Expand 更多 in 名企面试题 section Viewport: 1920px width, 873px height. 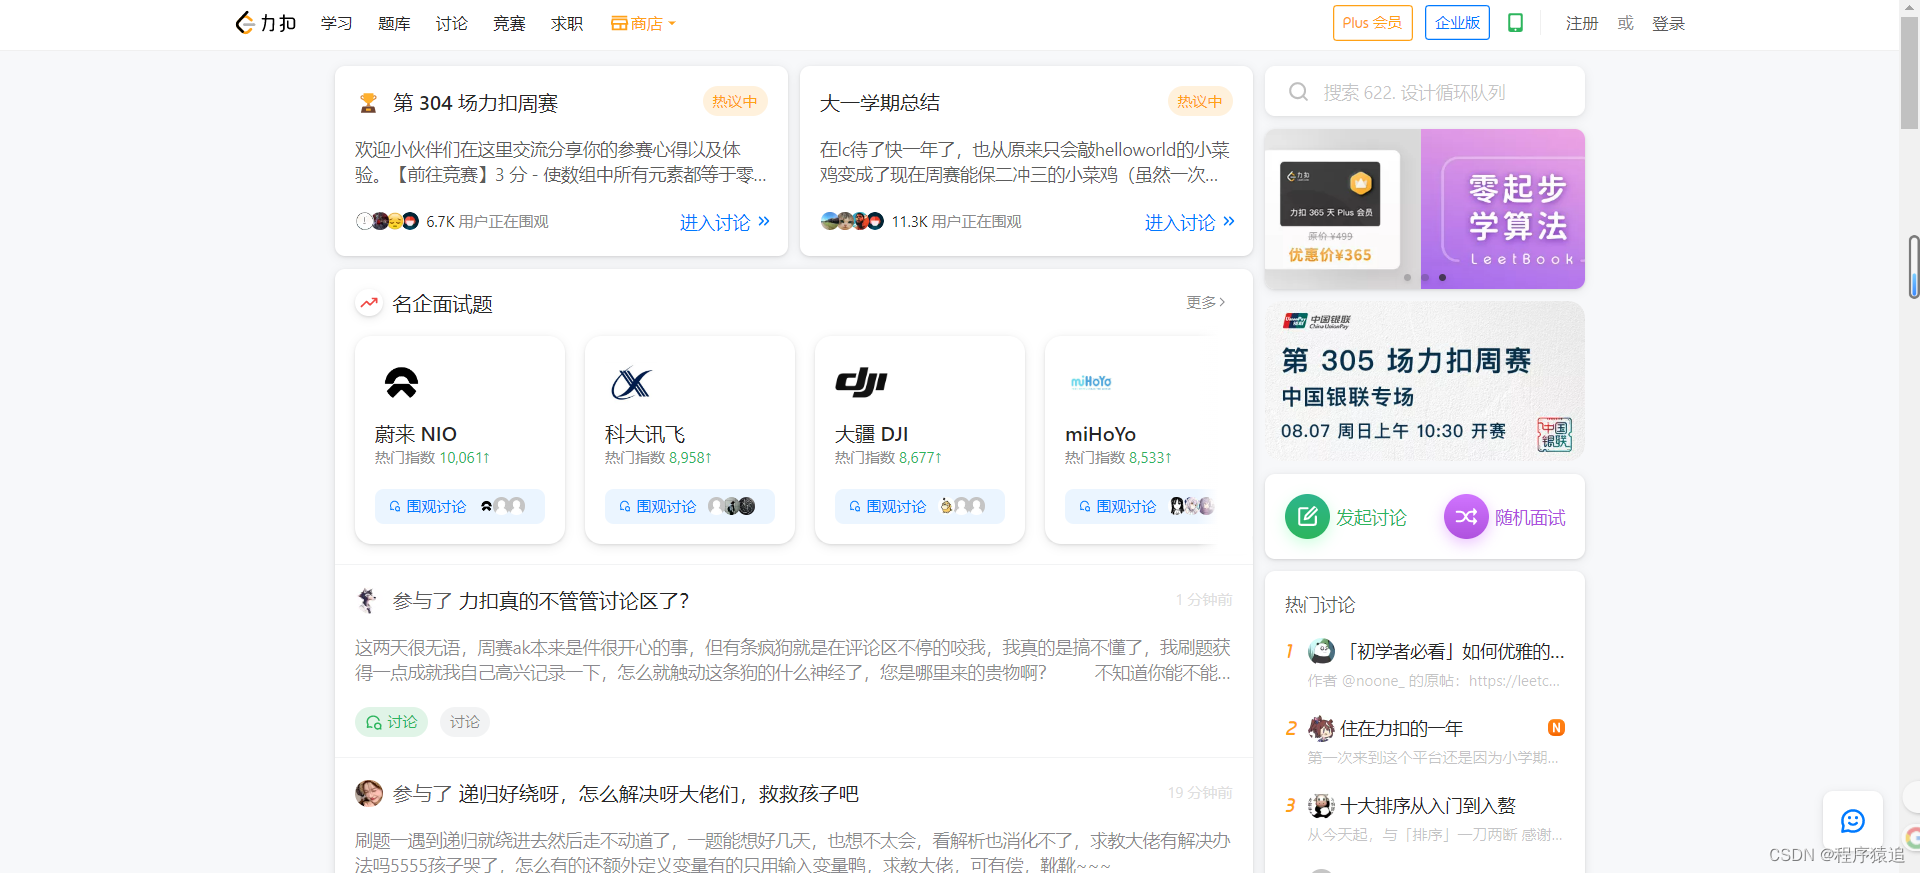(1205, 302)
